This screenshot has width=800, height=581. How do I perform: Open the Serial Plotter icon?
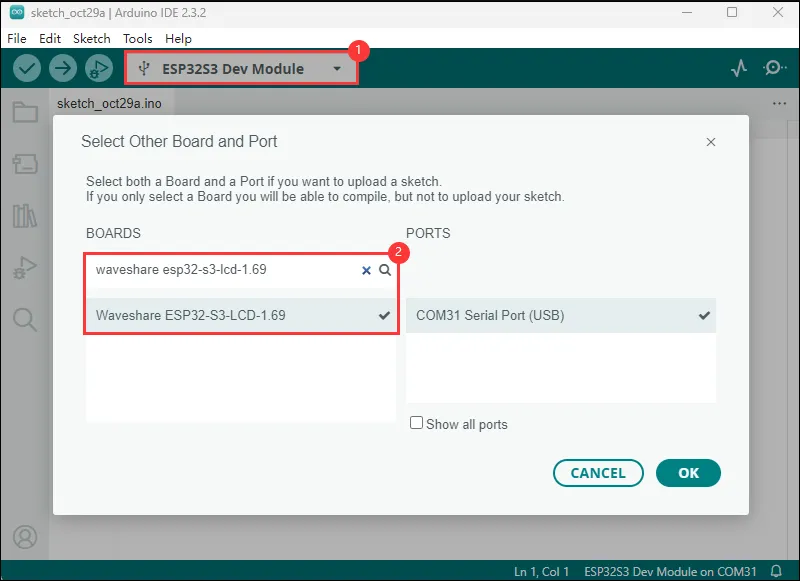coord(739,69)
